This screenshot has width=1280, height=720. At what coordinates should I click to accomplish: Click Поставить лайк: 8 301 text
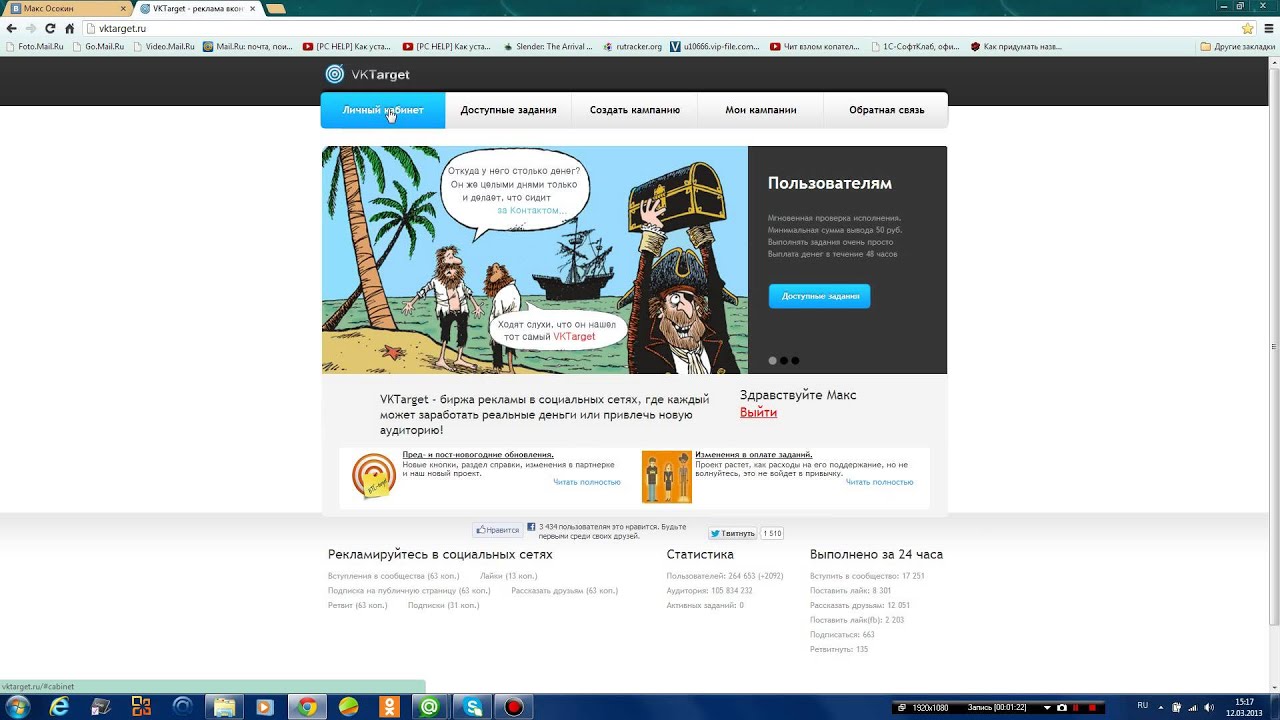click(x=850, y=590)
